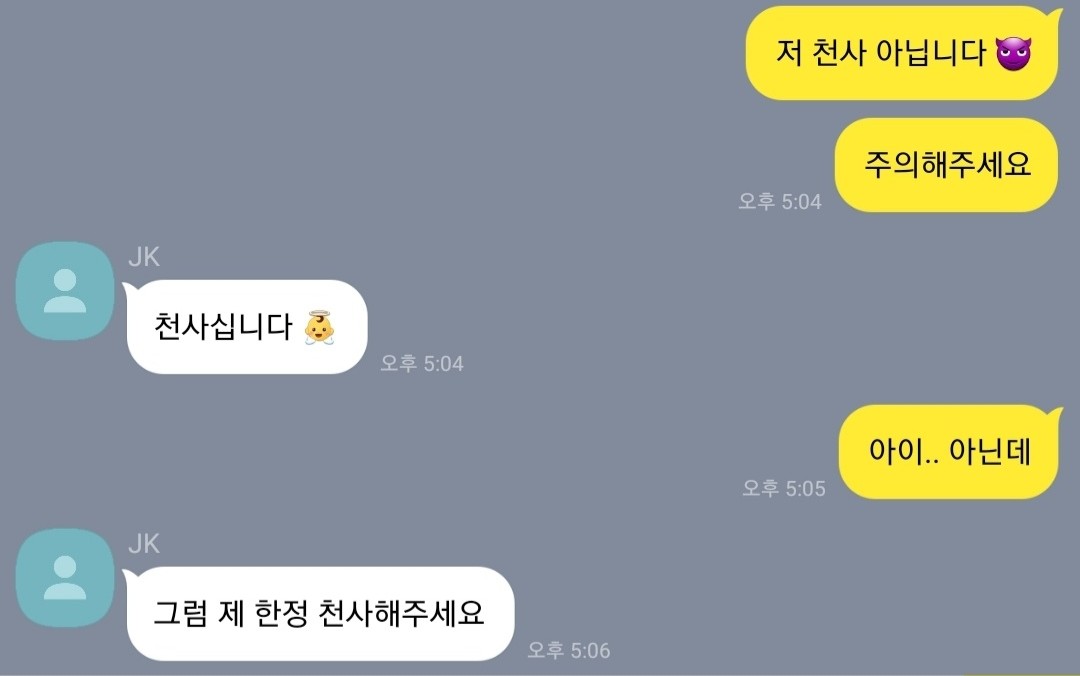Tap the yellow bubble 아이.. 아닌데

tap(950, 451)
